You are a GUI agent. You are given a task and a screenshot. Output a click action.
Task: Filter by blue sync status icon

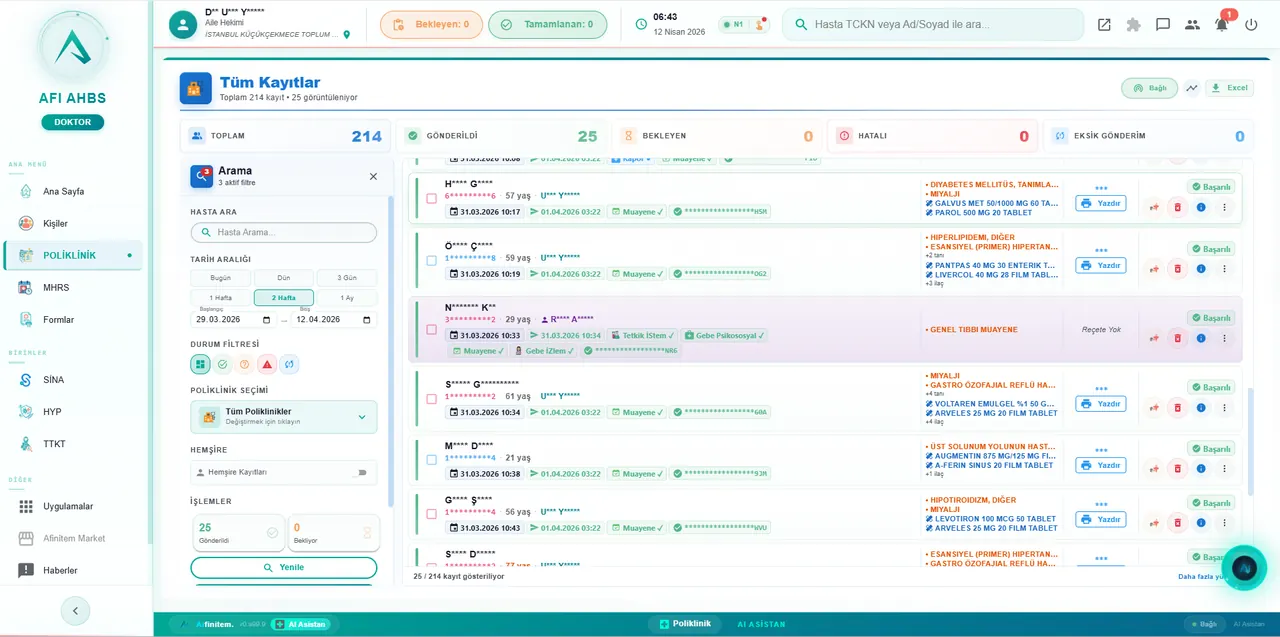click(x=289, y=365)
